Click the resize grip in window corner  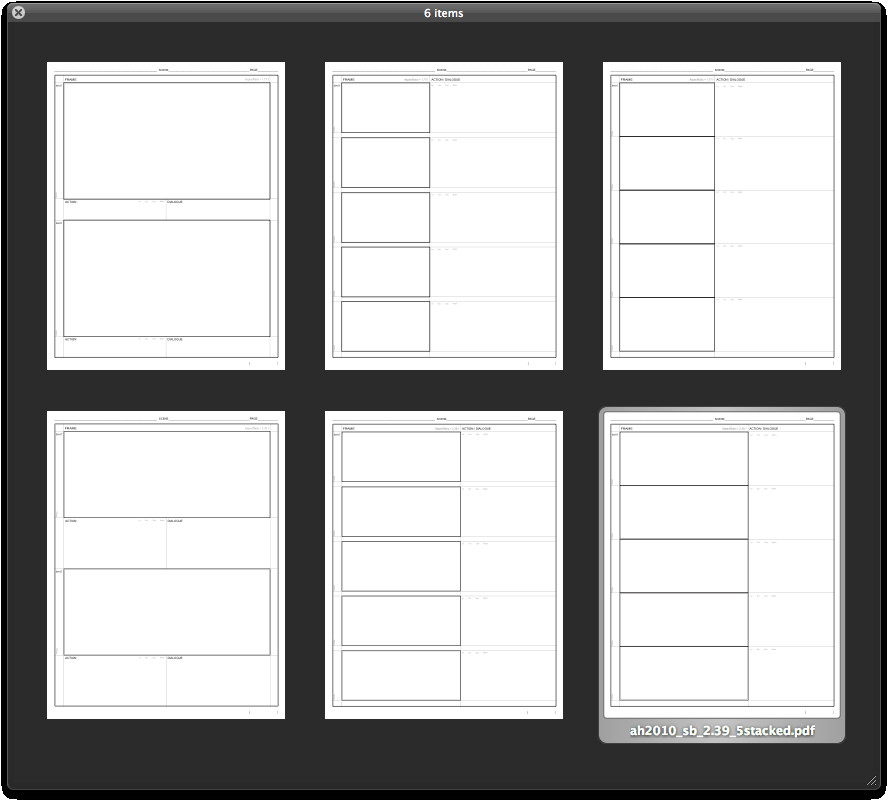871,779
